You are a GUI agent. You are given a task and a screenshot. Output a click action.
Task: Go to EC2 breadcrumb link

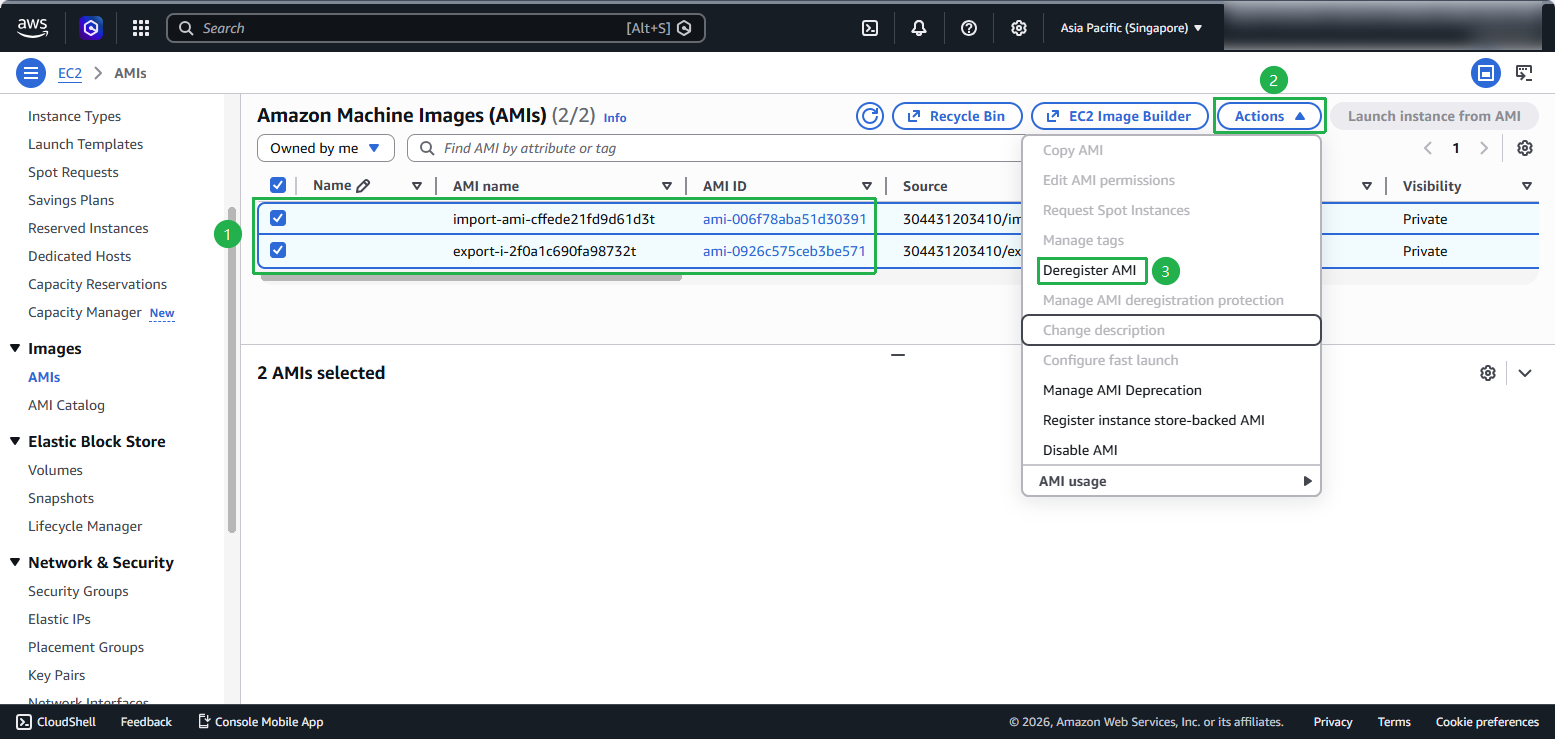point(70,73)
